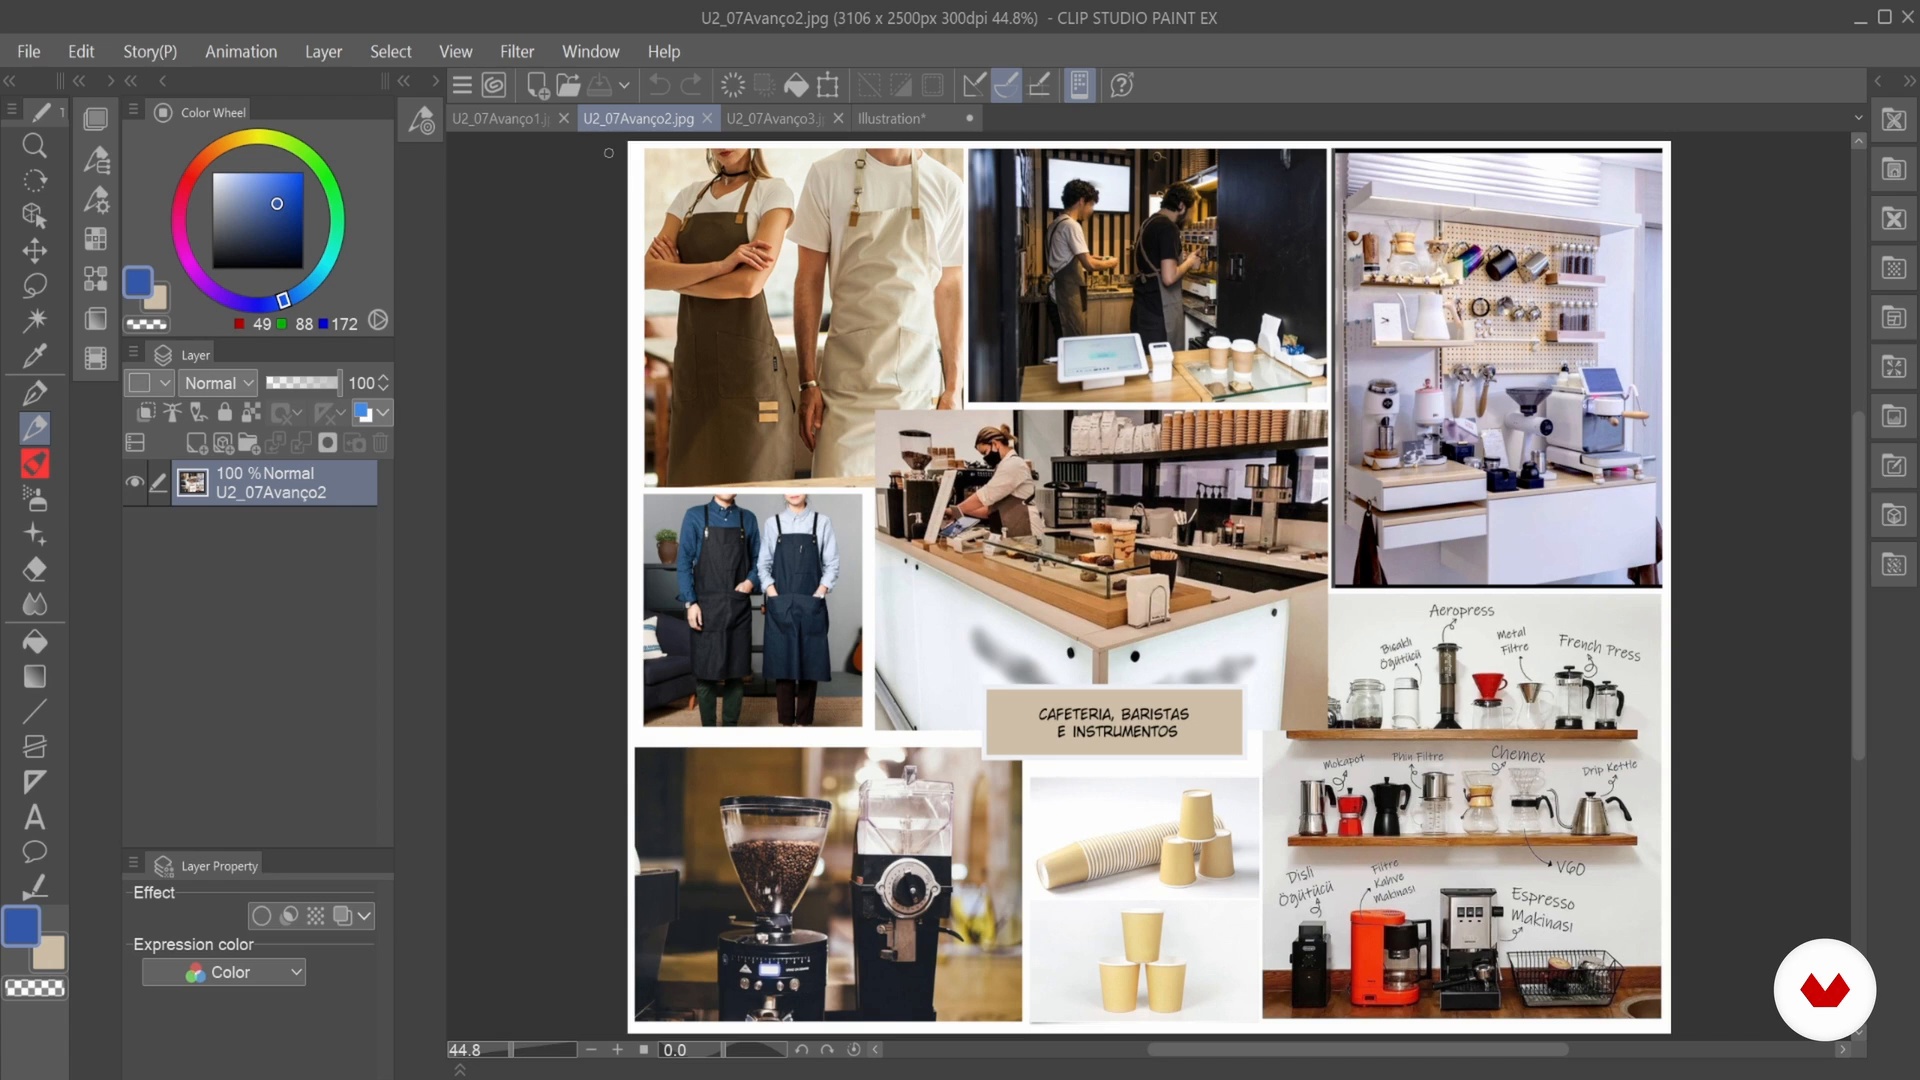Select the Airbrush tool

coord(34,498)
